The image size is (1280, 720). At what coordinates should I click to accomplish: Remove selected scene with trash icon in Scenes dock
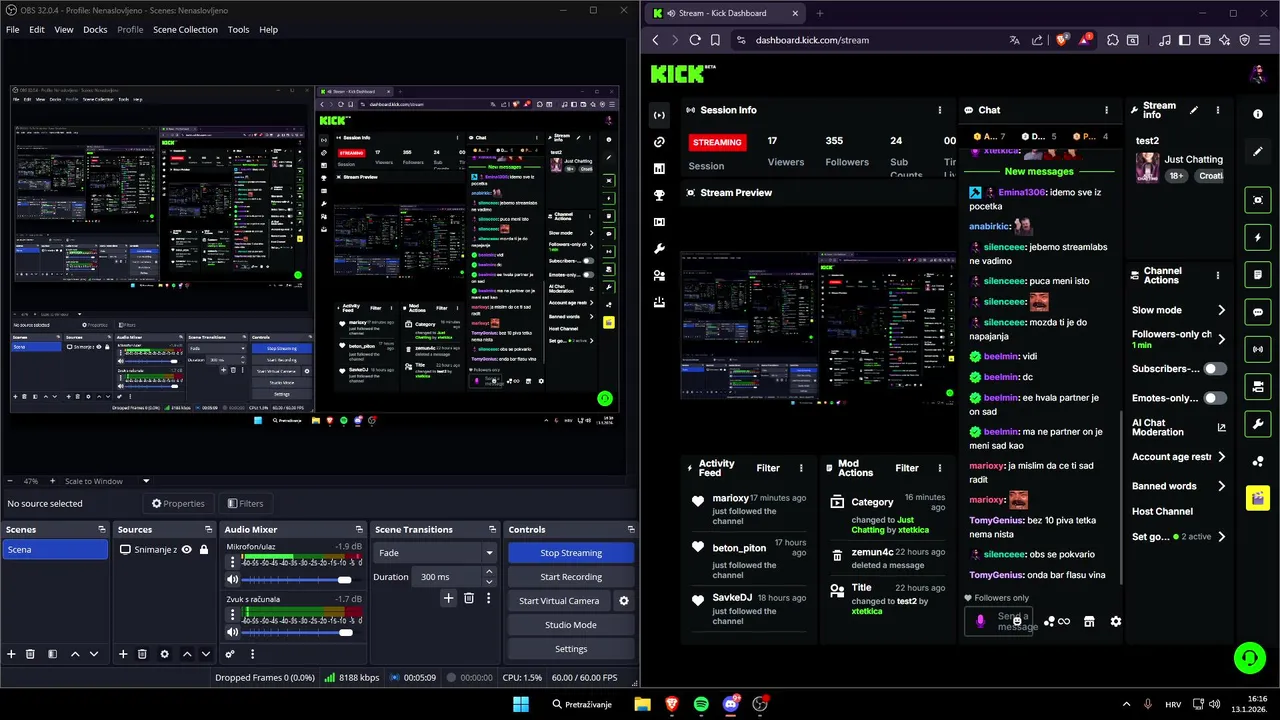pos(30,654)
